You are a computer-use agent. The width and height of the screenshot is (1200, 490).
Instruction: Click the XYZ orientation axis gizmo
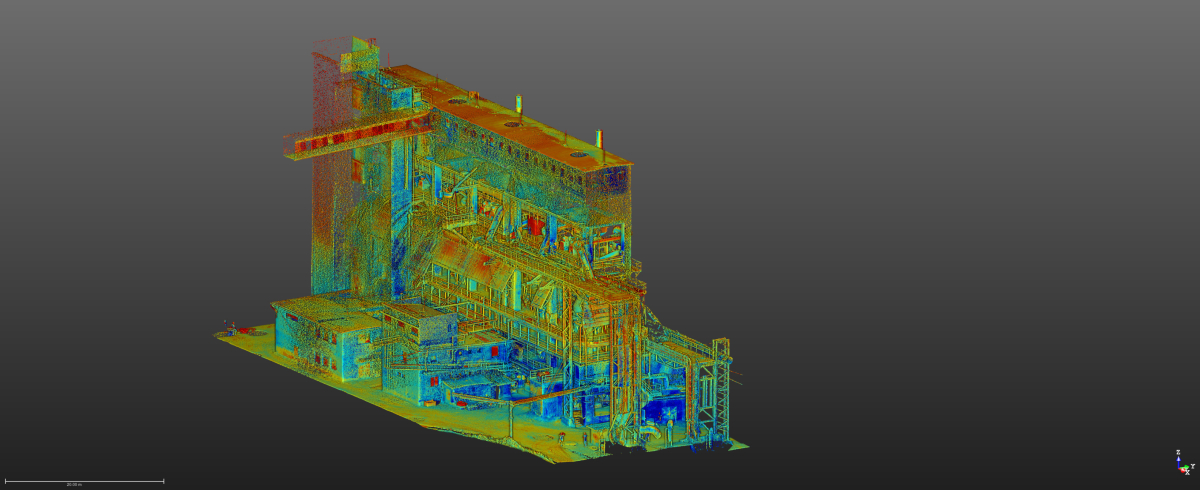(1184, 463)
